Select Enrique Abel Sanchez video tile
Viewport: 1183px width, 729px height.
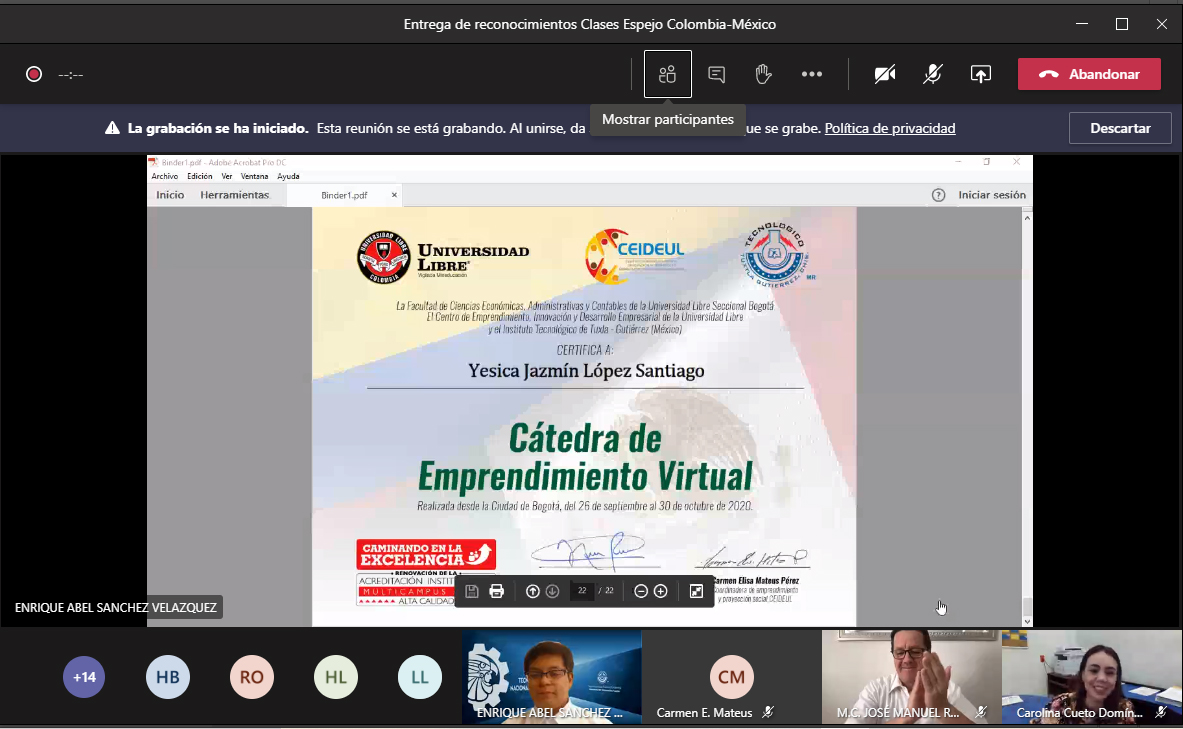(552, 677)
